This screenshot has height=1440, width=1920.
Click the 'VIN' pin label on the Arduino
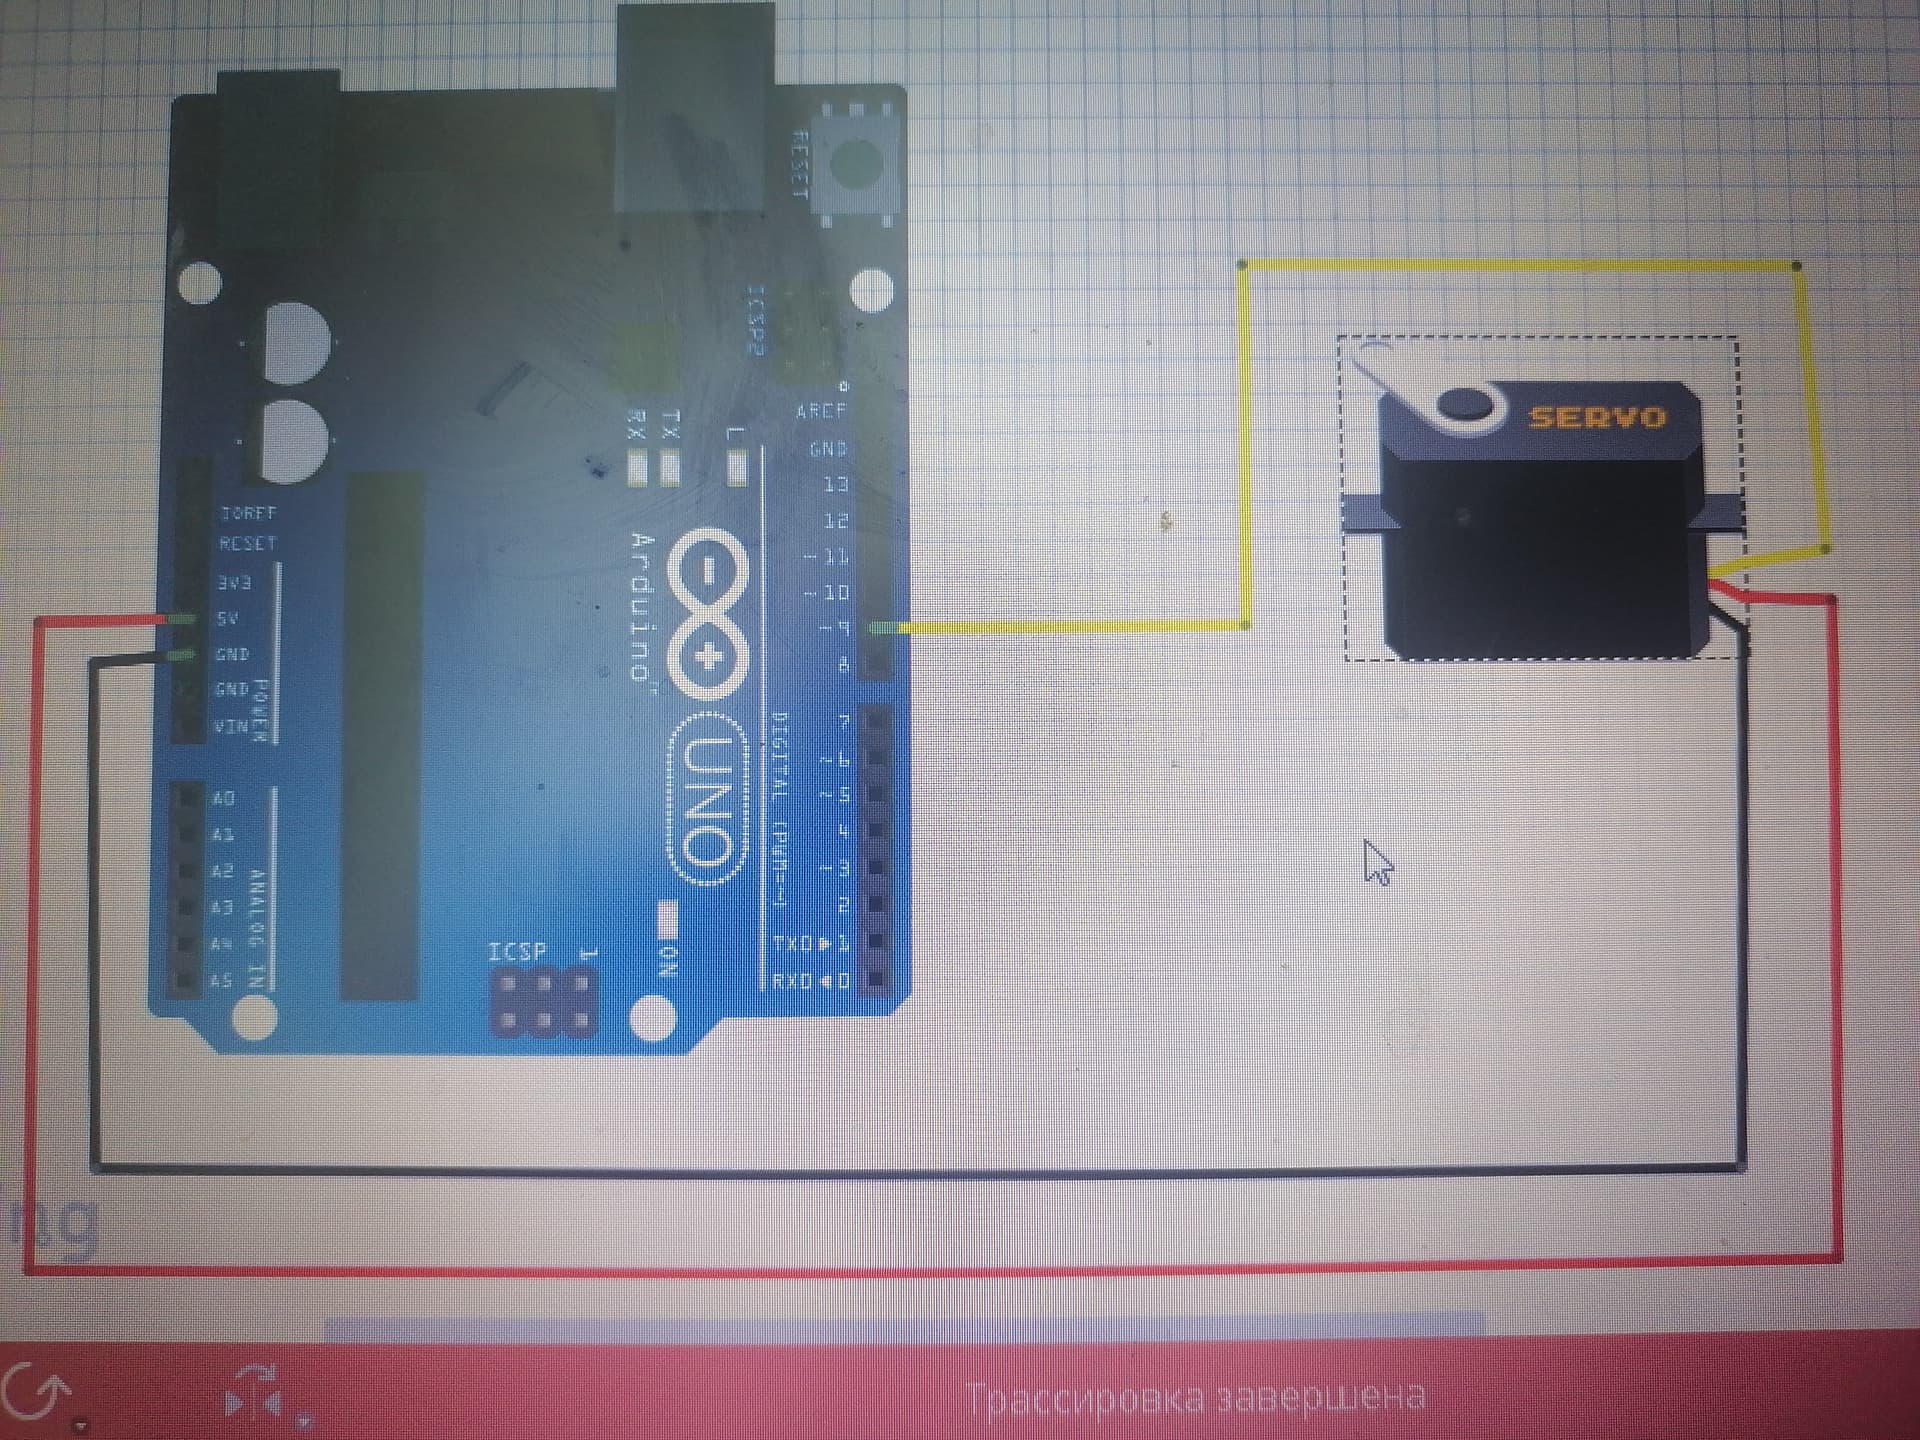[x=230, y=726]
